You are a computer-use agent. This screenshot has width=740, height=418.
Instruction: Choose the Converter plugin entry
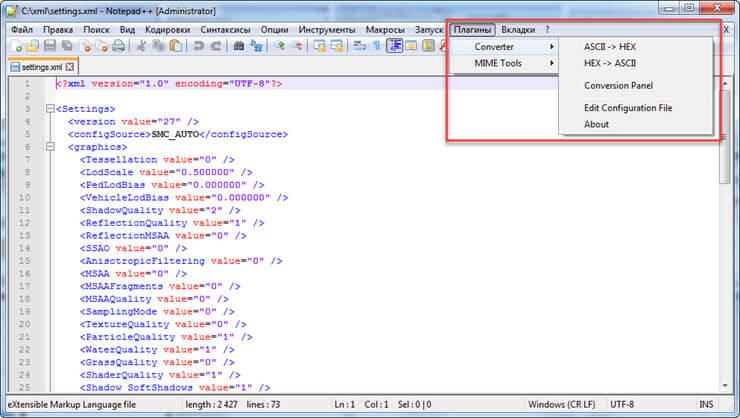coord(505,47)
